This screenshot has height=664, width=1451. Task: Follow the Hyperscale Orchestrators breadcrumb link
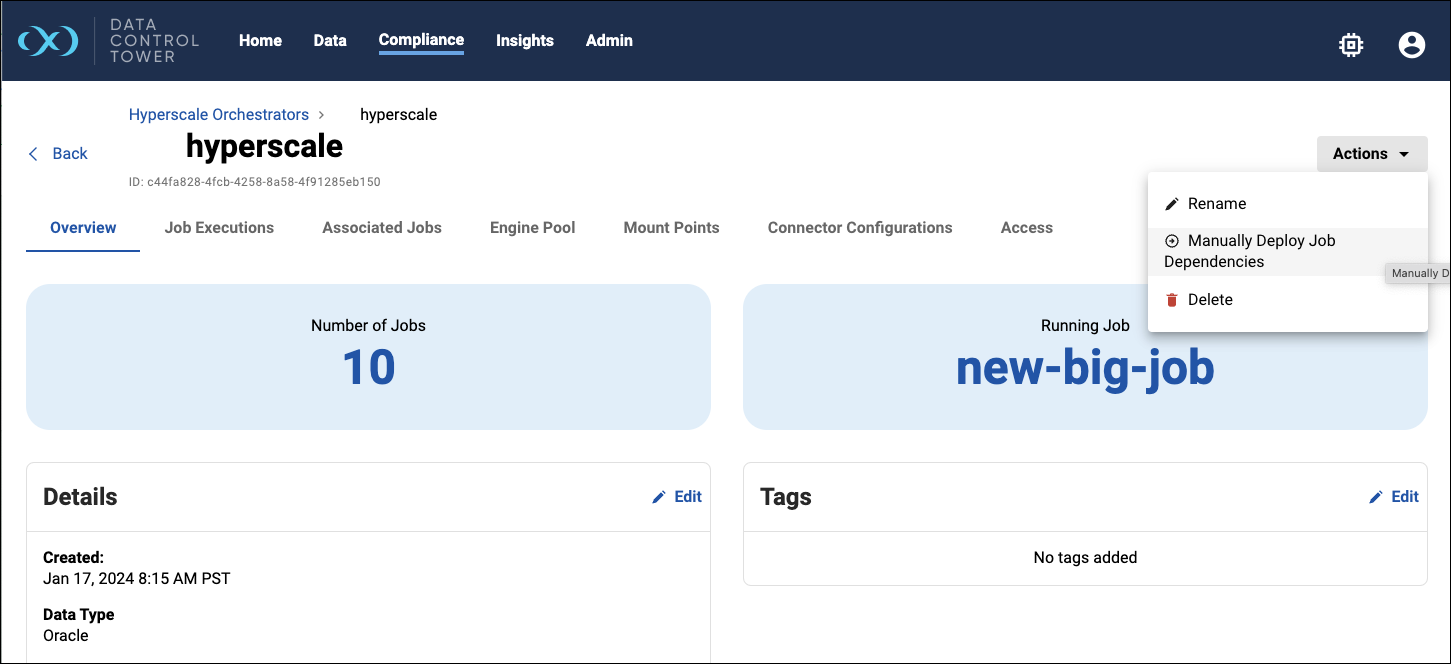(218, 115)
